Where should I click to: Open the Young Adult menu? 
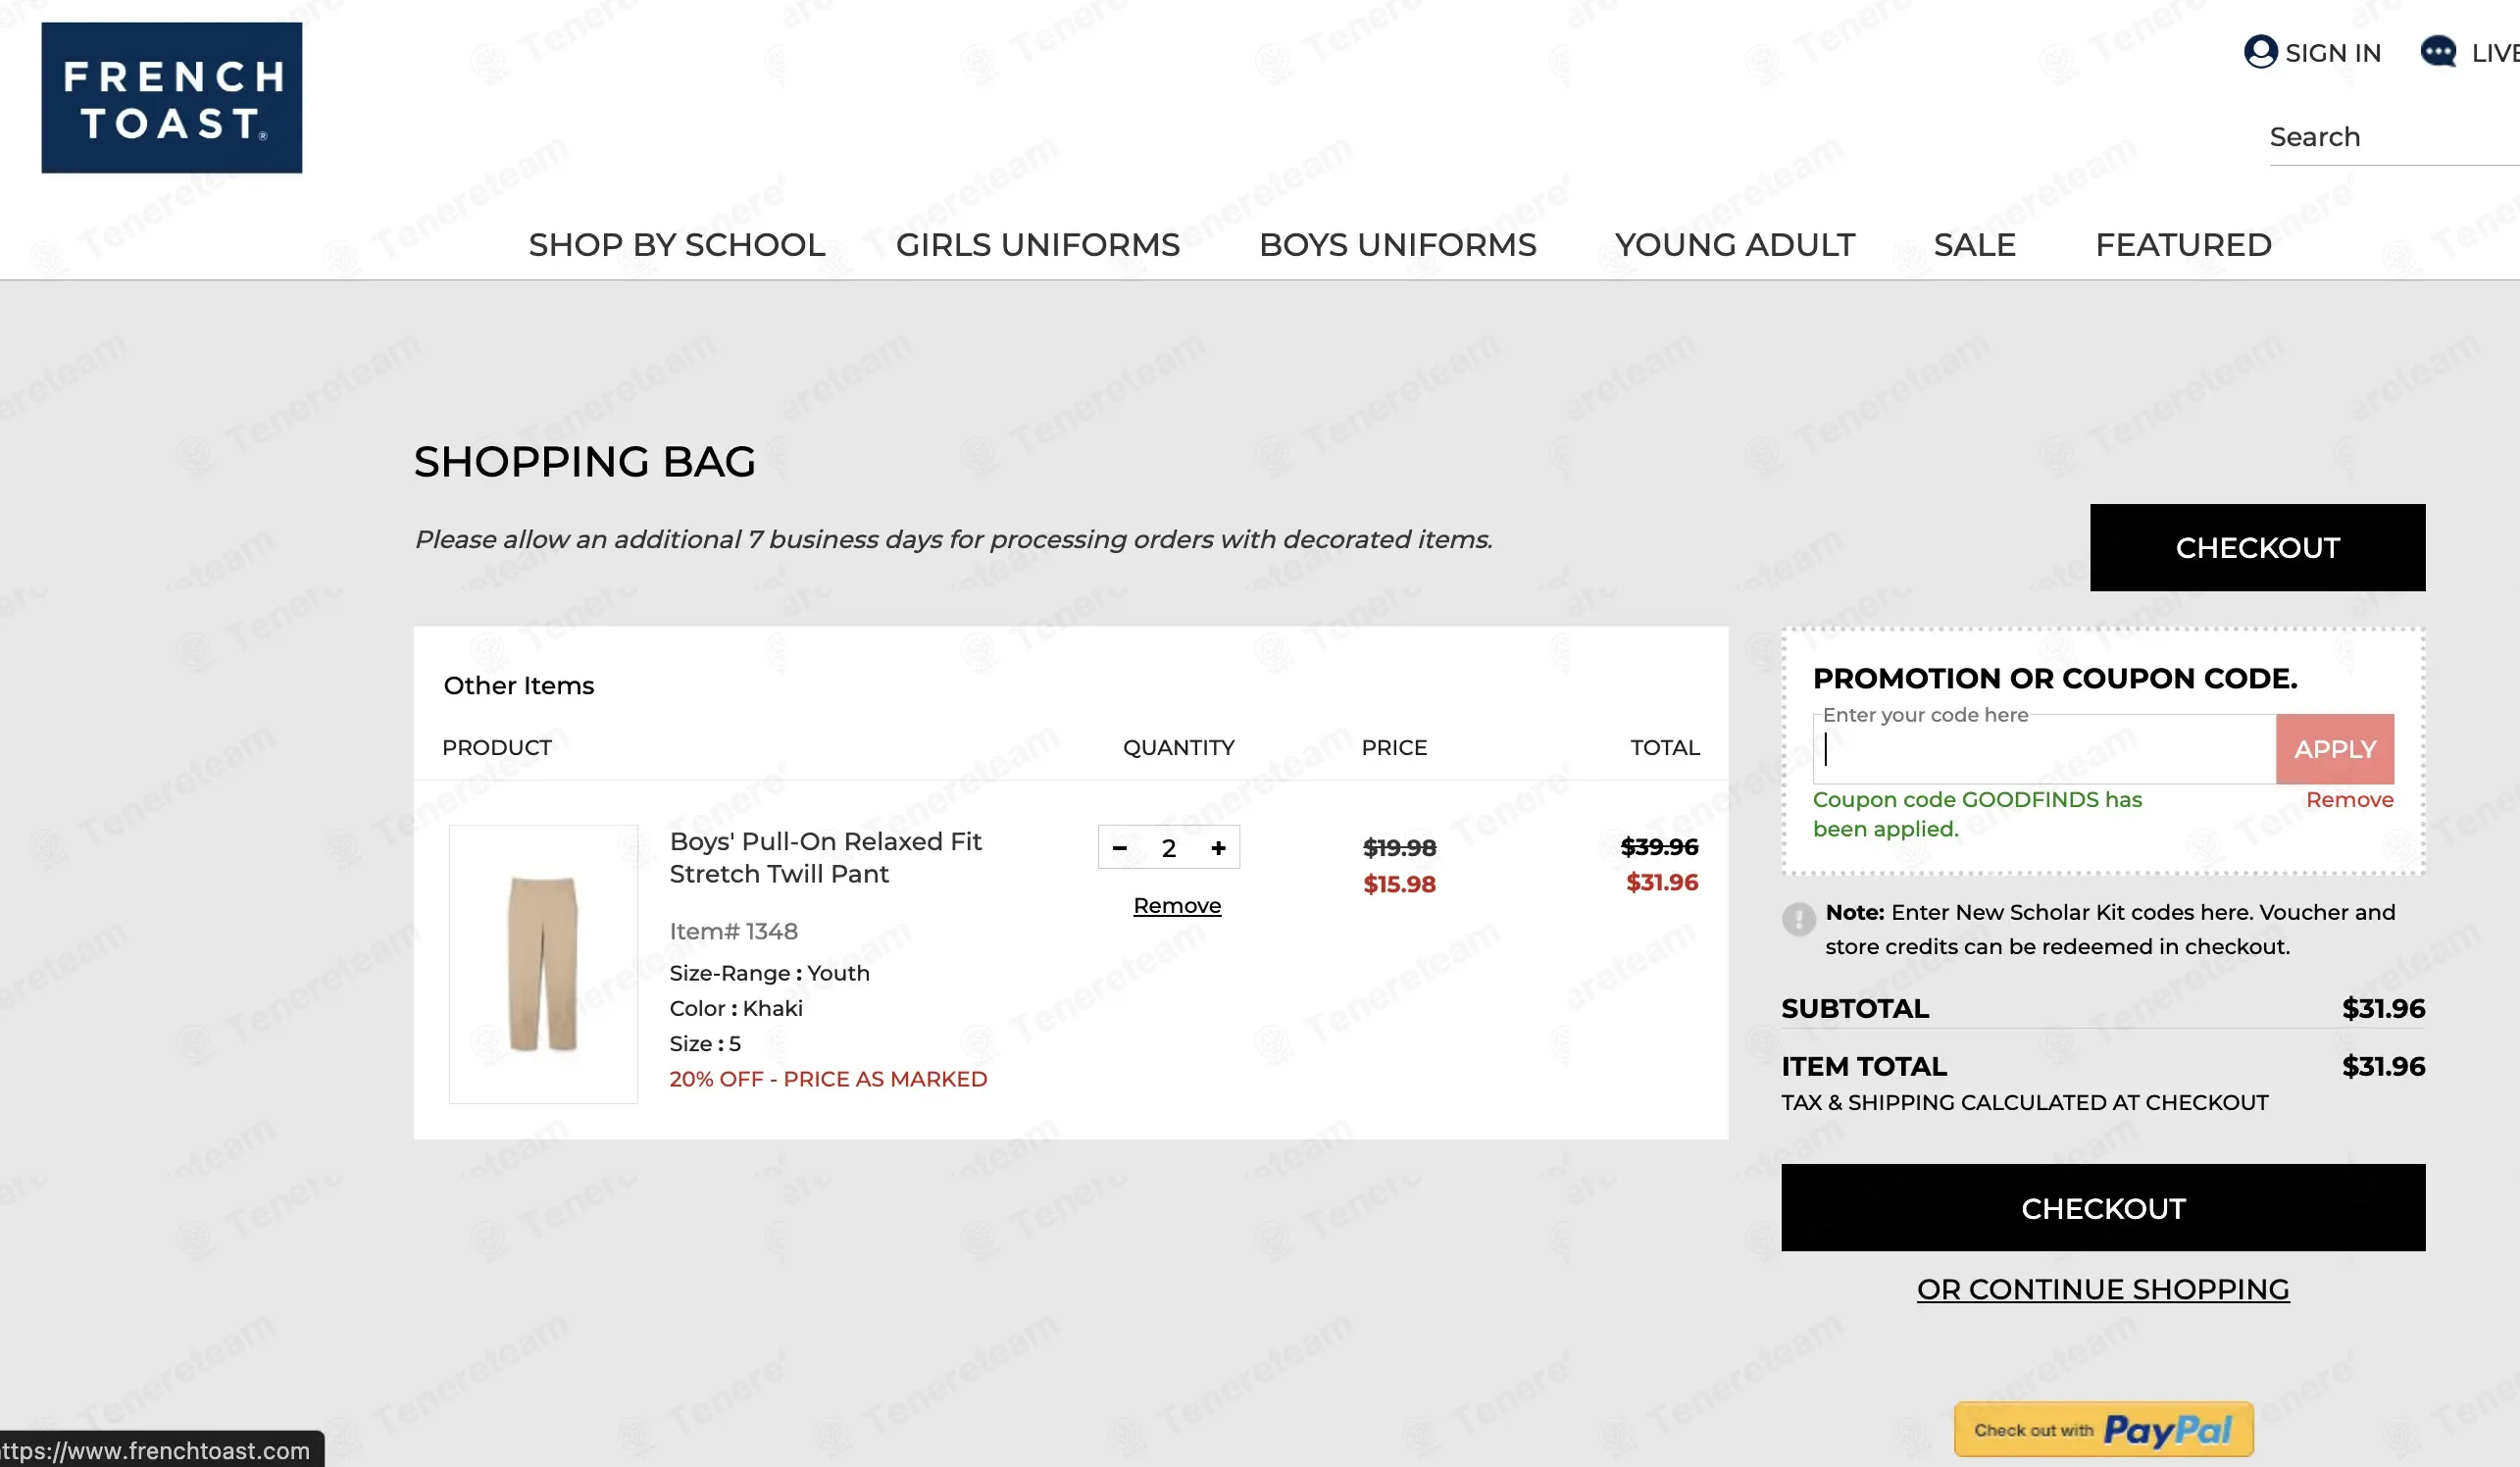point(1735,244)
